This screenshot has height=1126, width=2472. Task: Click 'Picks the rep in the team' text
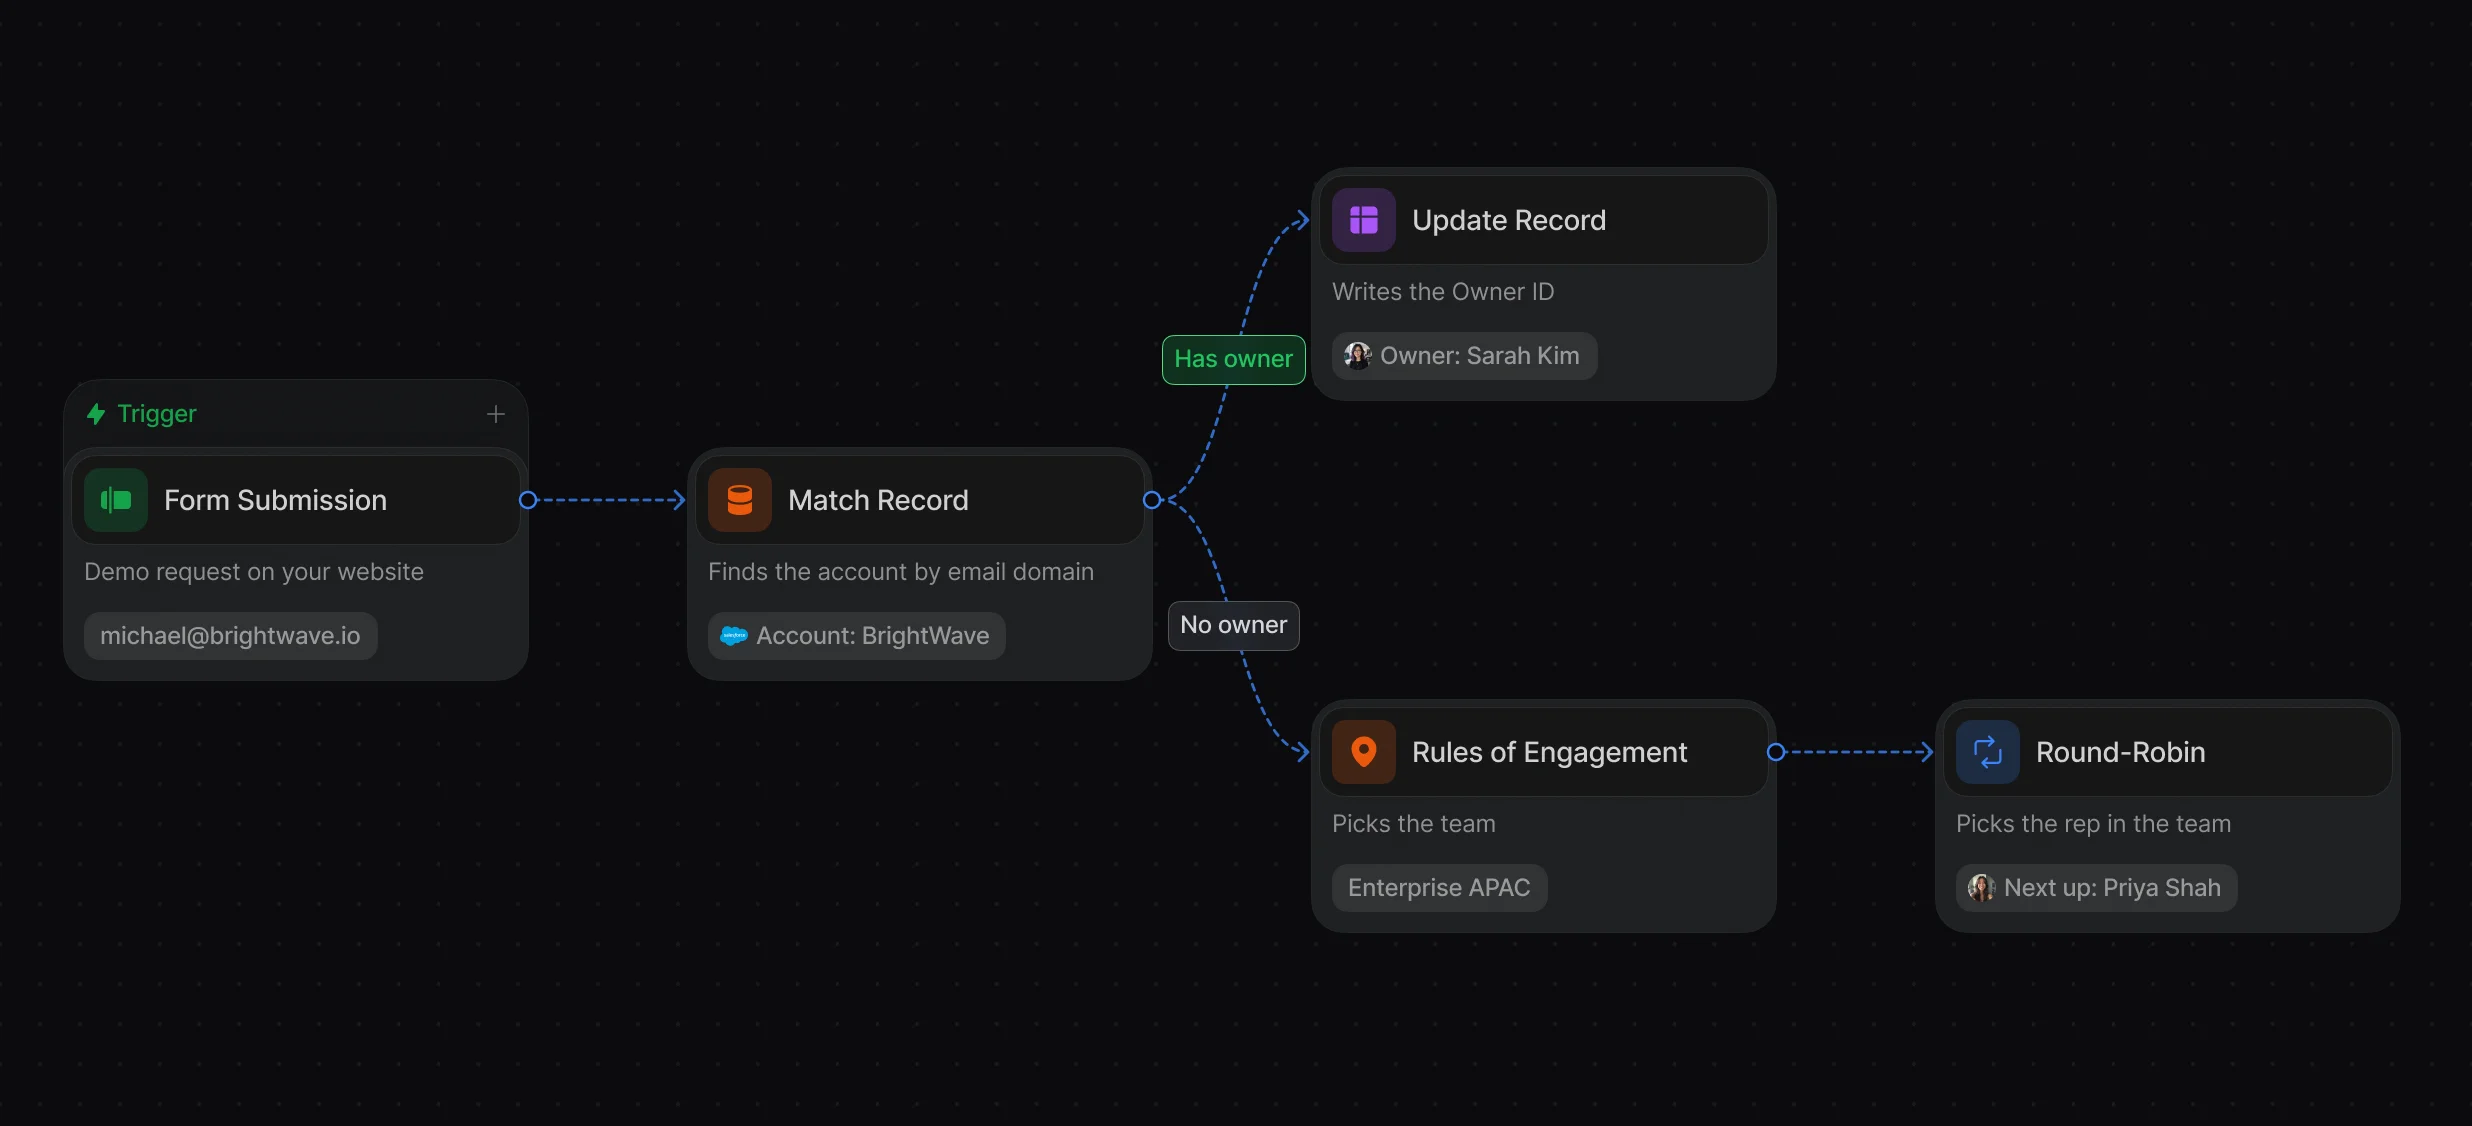(x=2093, y=824)
